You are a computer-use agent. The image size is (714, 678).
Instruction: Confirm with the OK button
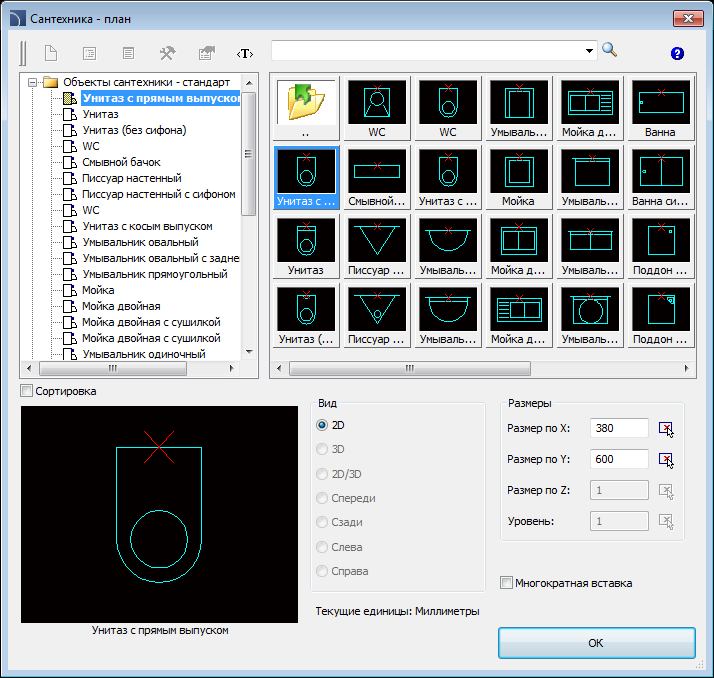[597, 642]
